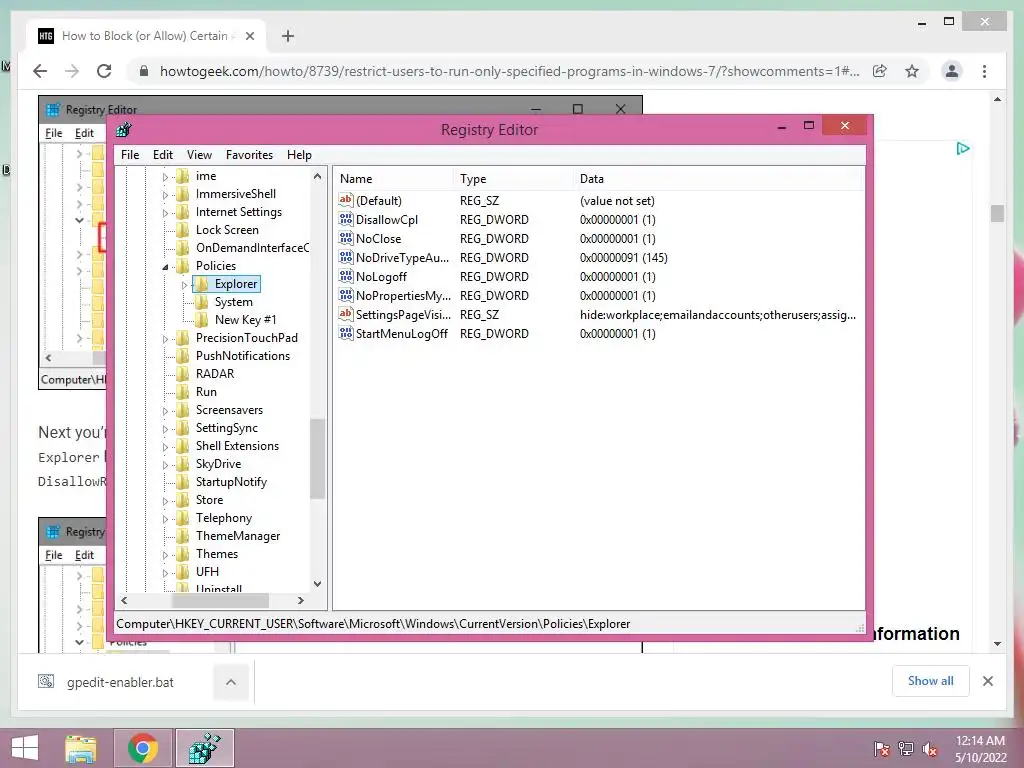Click the Registry Editor title bar app icon
Image resolution: width=1024 pixels, height=768 pixels.
click(x=124, y=129)
